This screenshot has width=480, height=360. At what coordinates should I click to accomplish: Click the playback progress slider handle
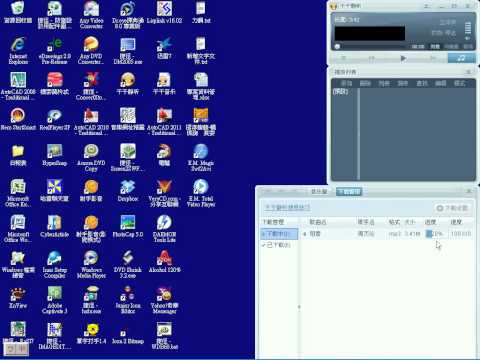[x=337, y=46]
